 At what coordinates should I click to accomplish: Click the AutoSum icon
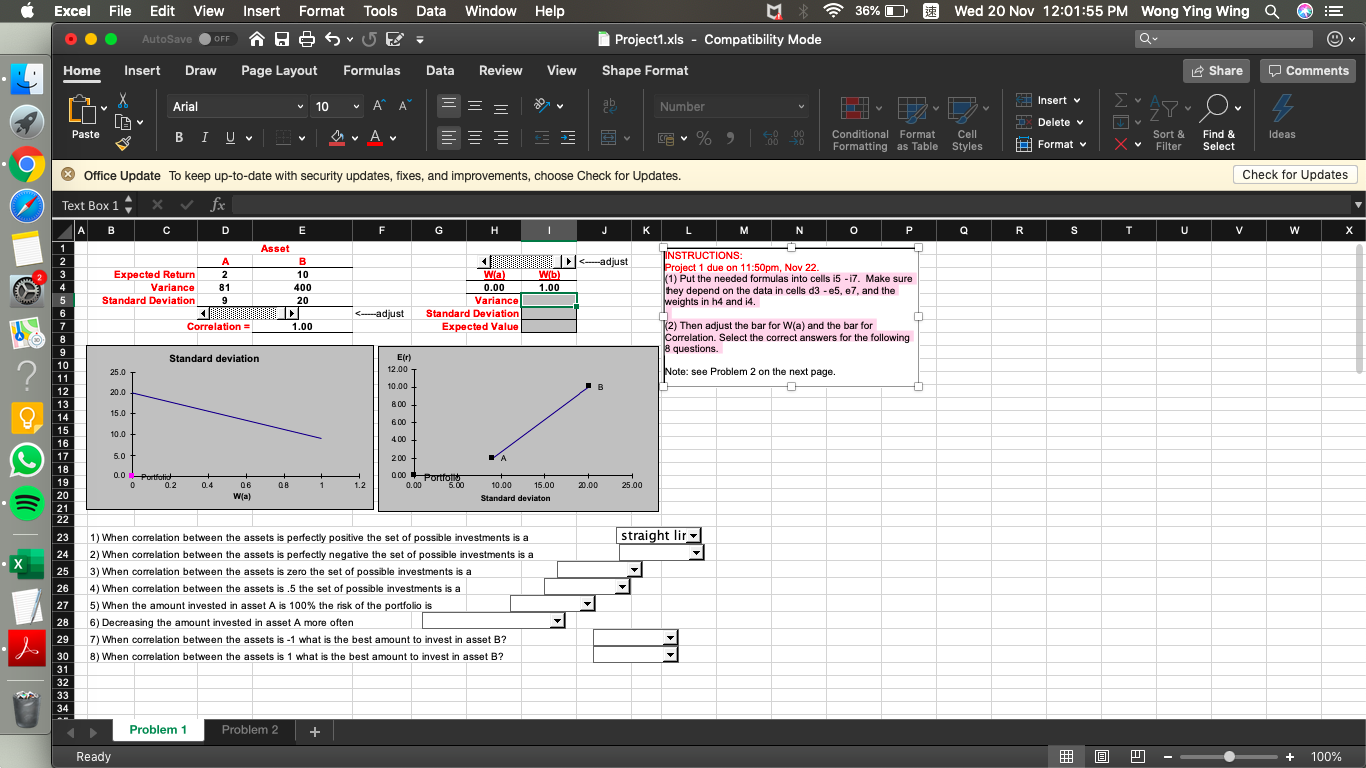point(1122,100)
